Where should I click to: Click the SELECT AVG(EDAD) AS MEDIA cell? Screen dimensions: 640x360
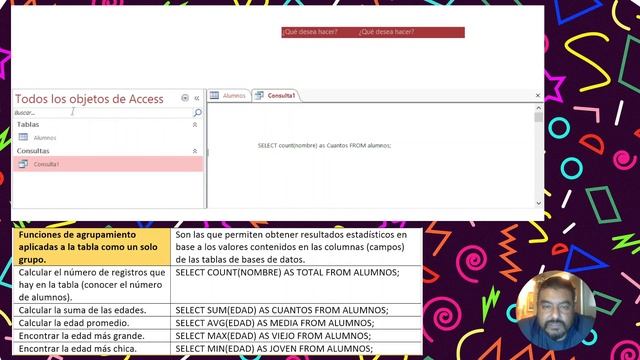click(x=296, y=323)
